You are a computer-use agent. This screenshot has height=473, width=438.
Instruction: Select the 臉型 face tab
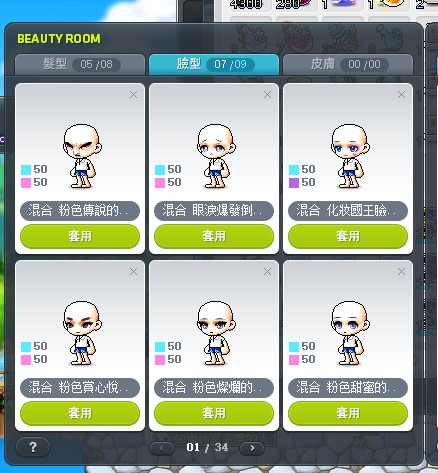(214, 64)
